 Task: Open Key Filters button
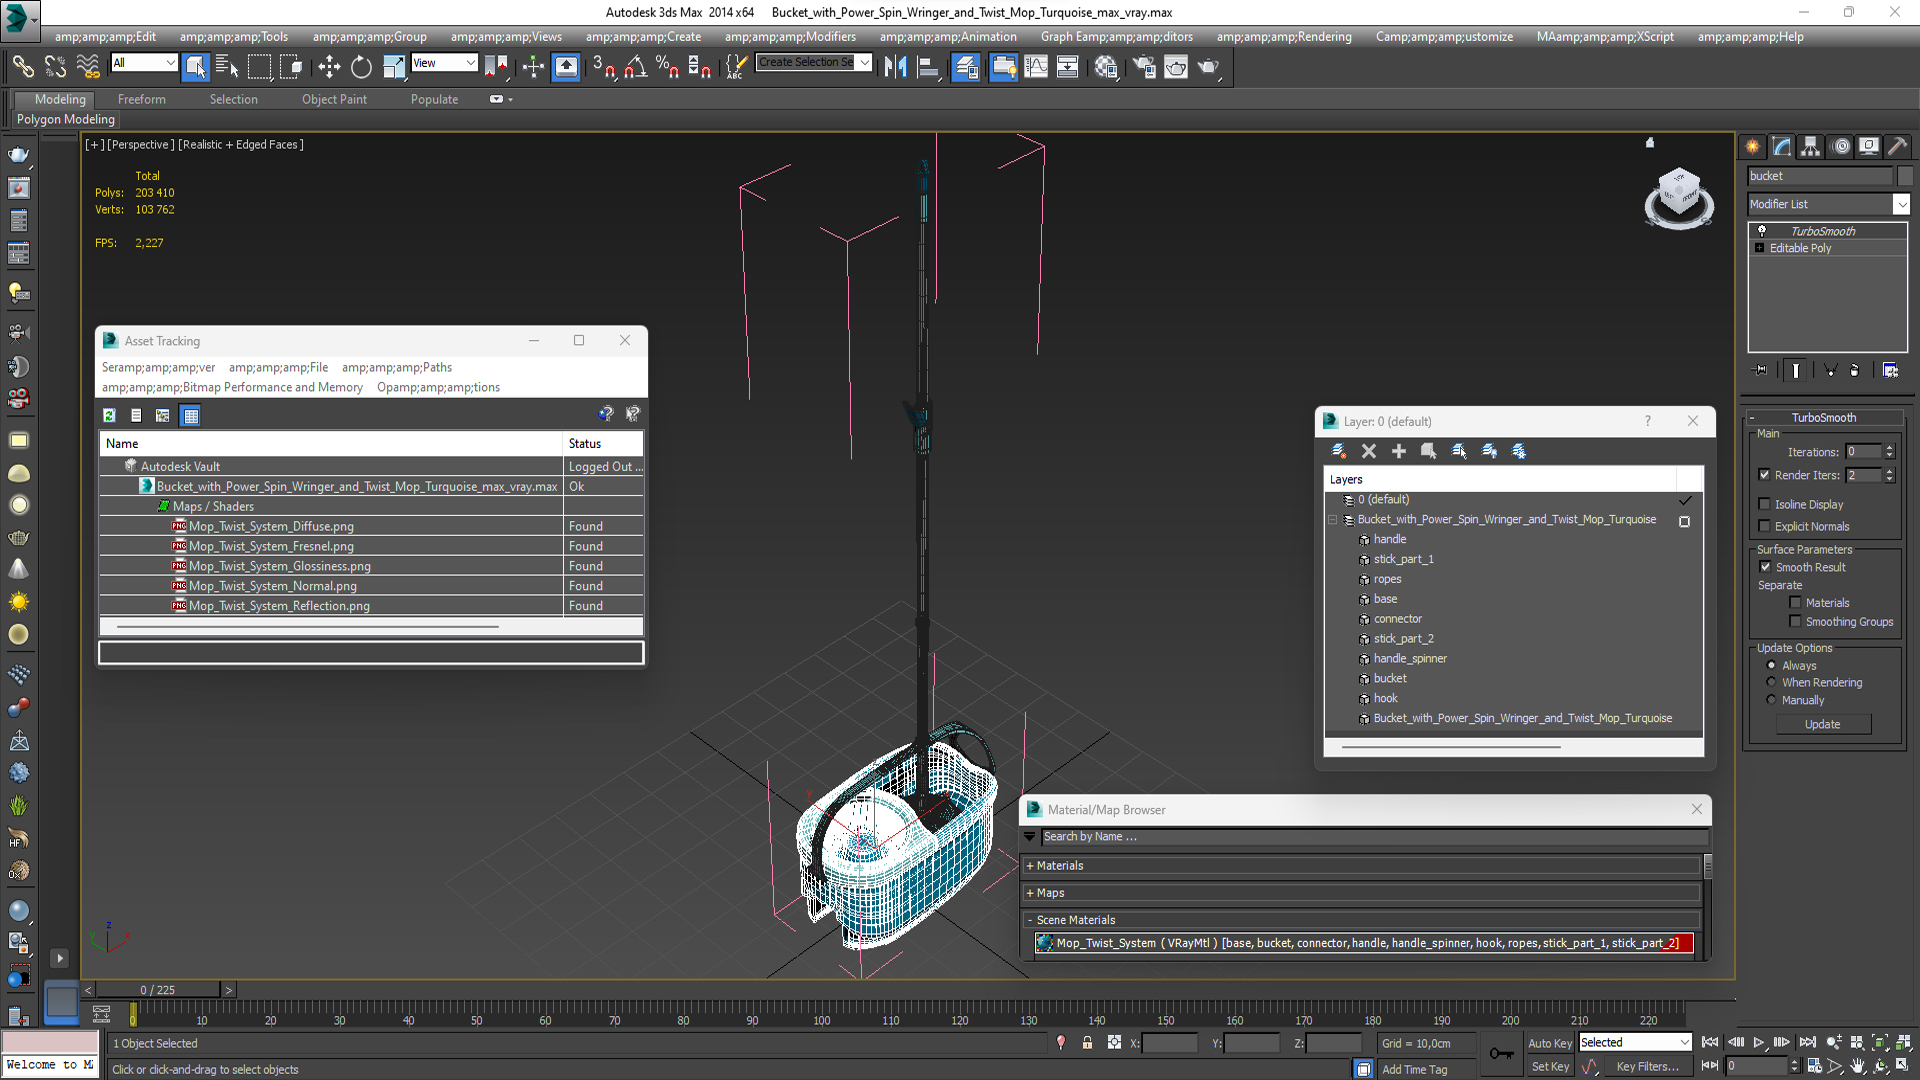1647,1067
